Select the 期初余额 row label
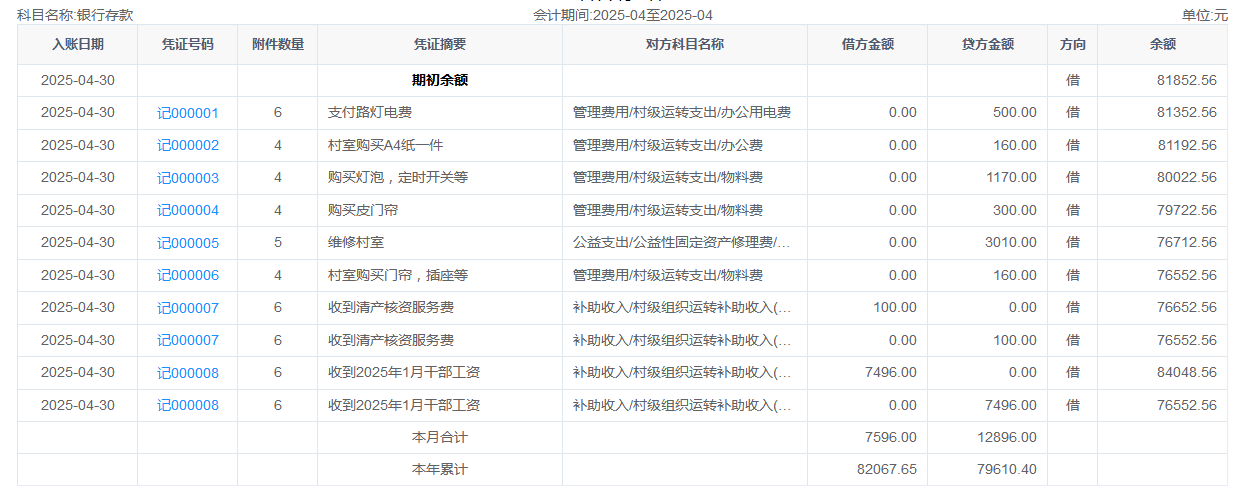 tap(439, 80)
